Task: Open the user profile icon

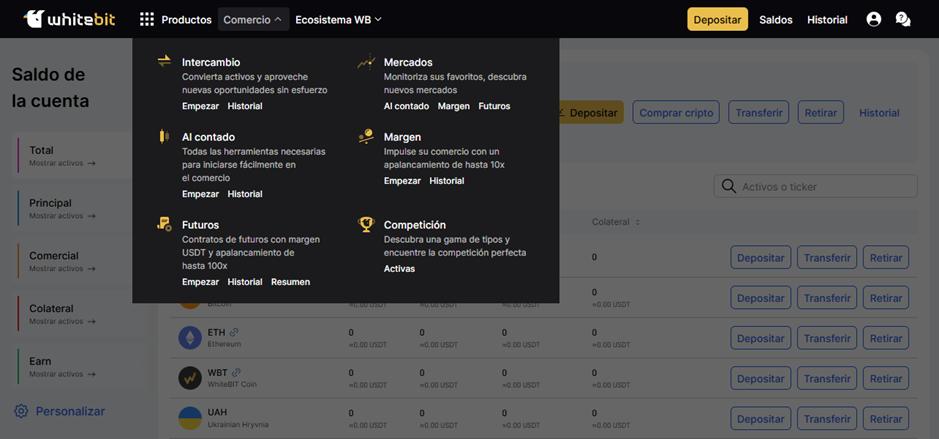Action: click(874, 20)
